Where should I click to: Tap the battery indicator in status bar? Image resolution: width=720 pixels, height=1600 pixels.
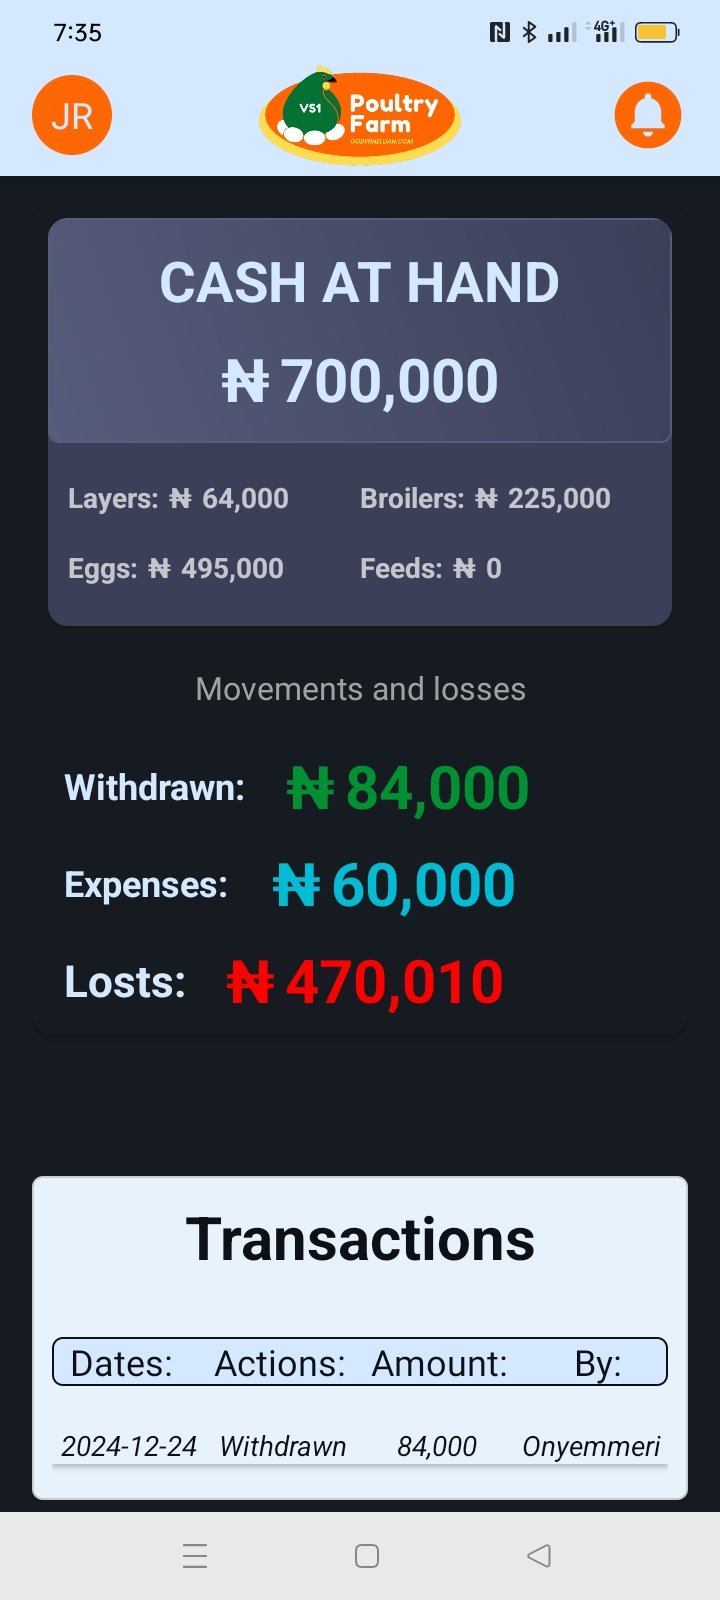(657, 32)
